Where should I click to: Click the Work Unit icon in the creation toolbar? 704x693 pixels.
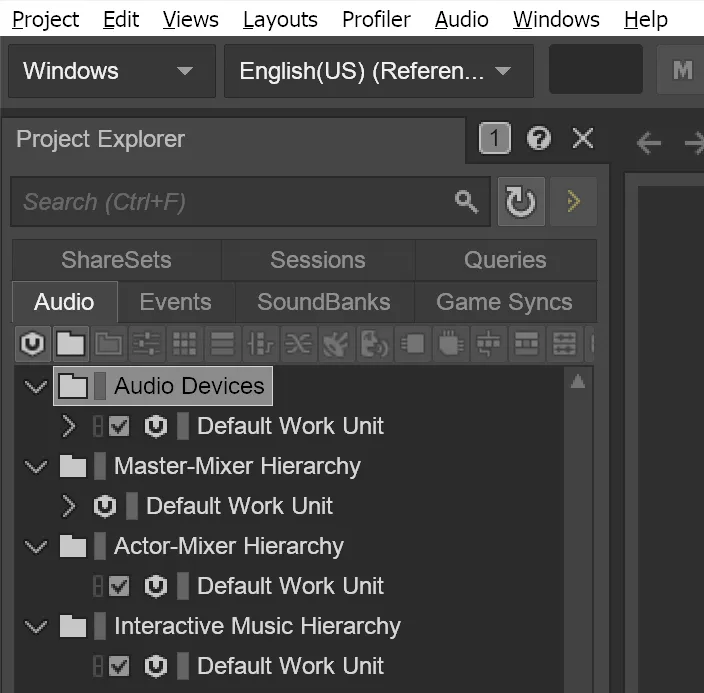tap(32, 345)
